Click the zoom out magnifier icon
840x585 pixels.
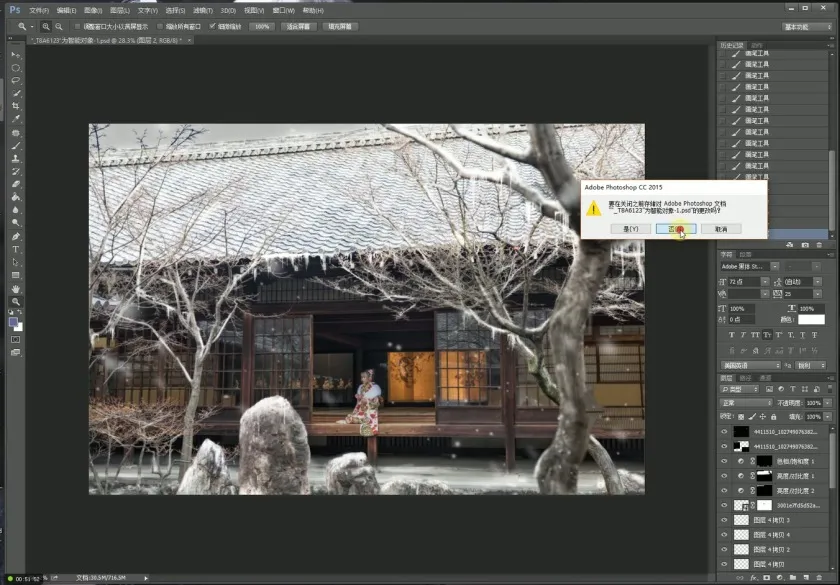pos(59,27)
